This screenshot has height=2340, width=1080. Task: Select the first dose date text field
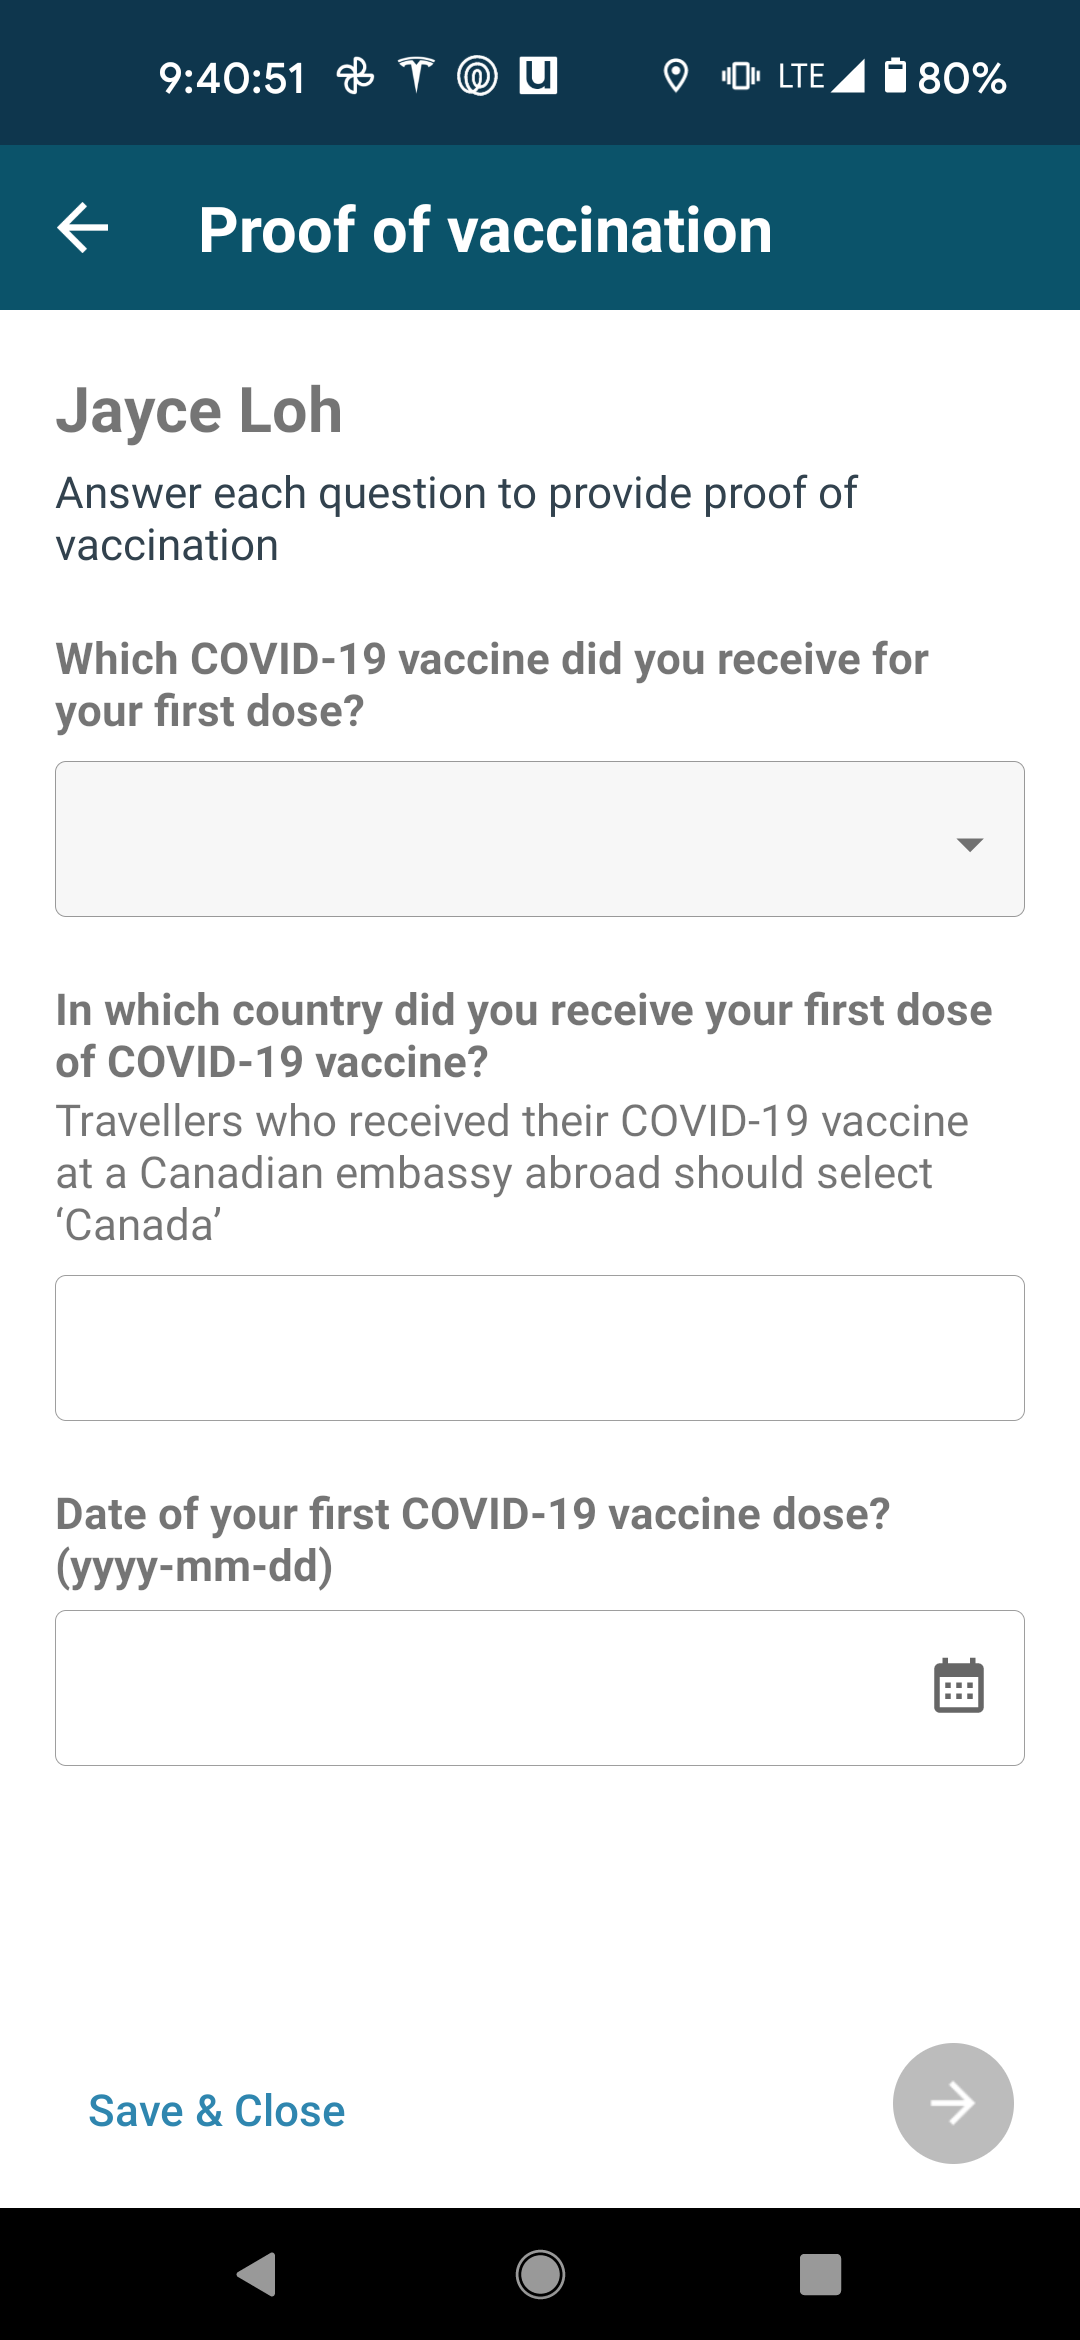[480, 1688]
